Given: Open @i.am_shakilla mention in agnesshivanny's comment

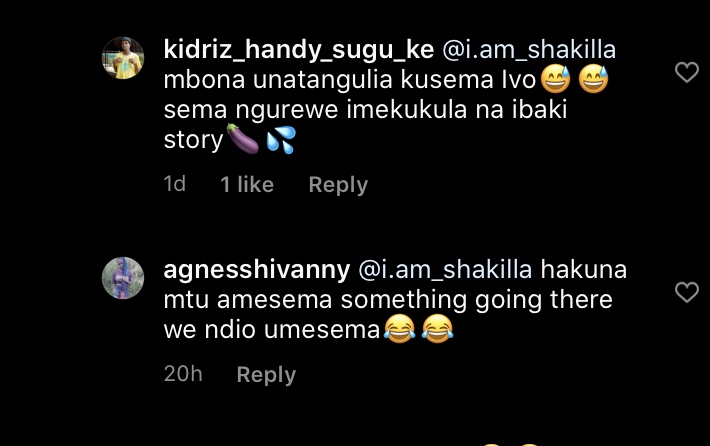Looking at the screenshot, I should point(445,270).
